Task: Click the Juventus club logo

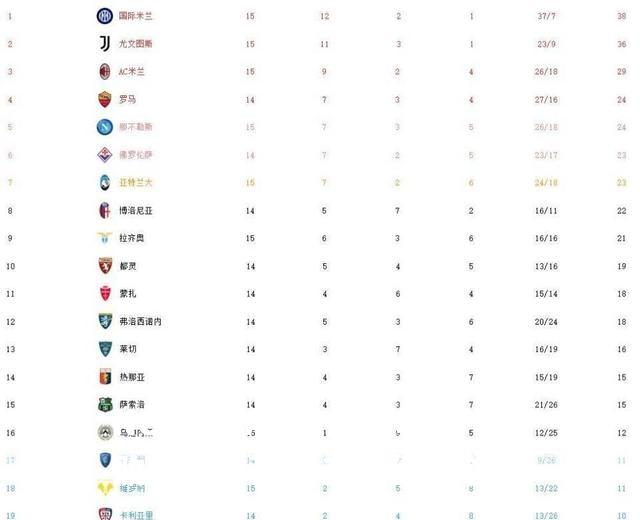Action: click(x=105, y=44)
